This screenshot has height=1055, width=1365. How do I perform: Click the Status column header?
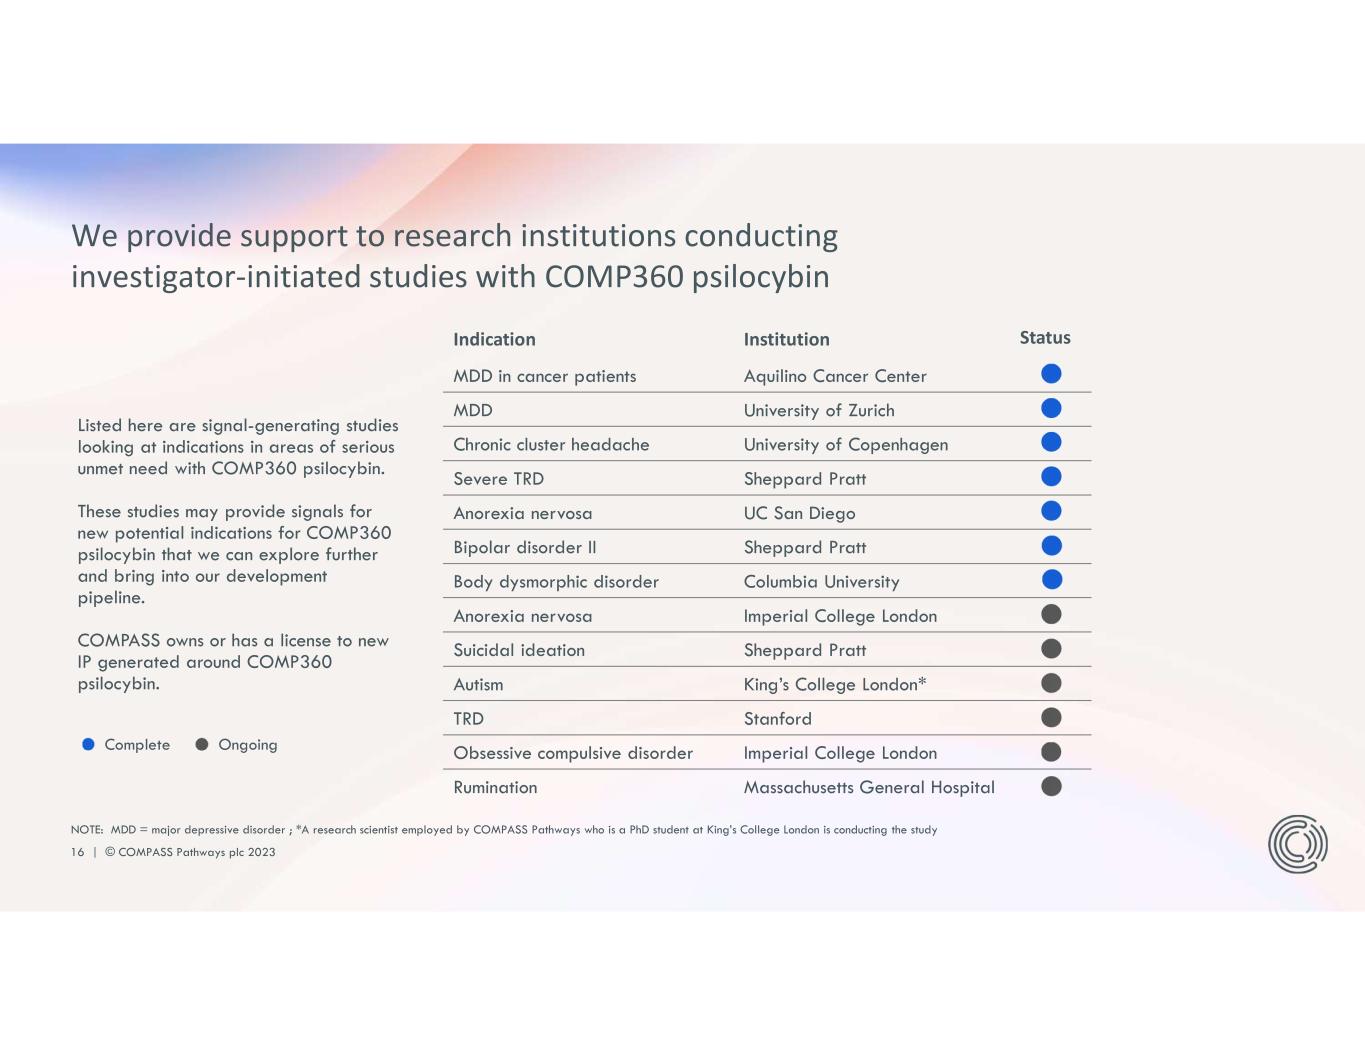tap(1045, 338)
